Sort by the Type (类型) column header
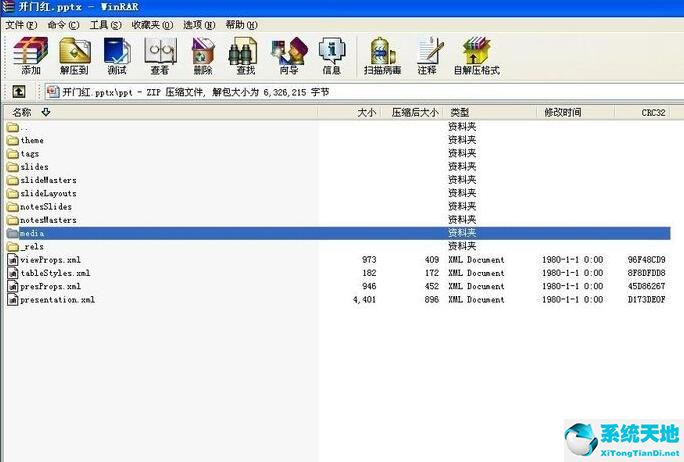684x462 pixels. tap(489, 113)
